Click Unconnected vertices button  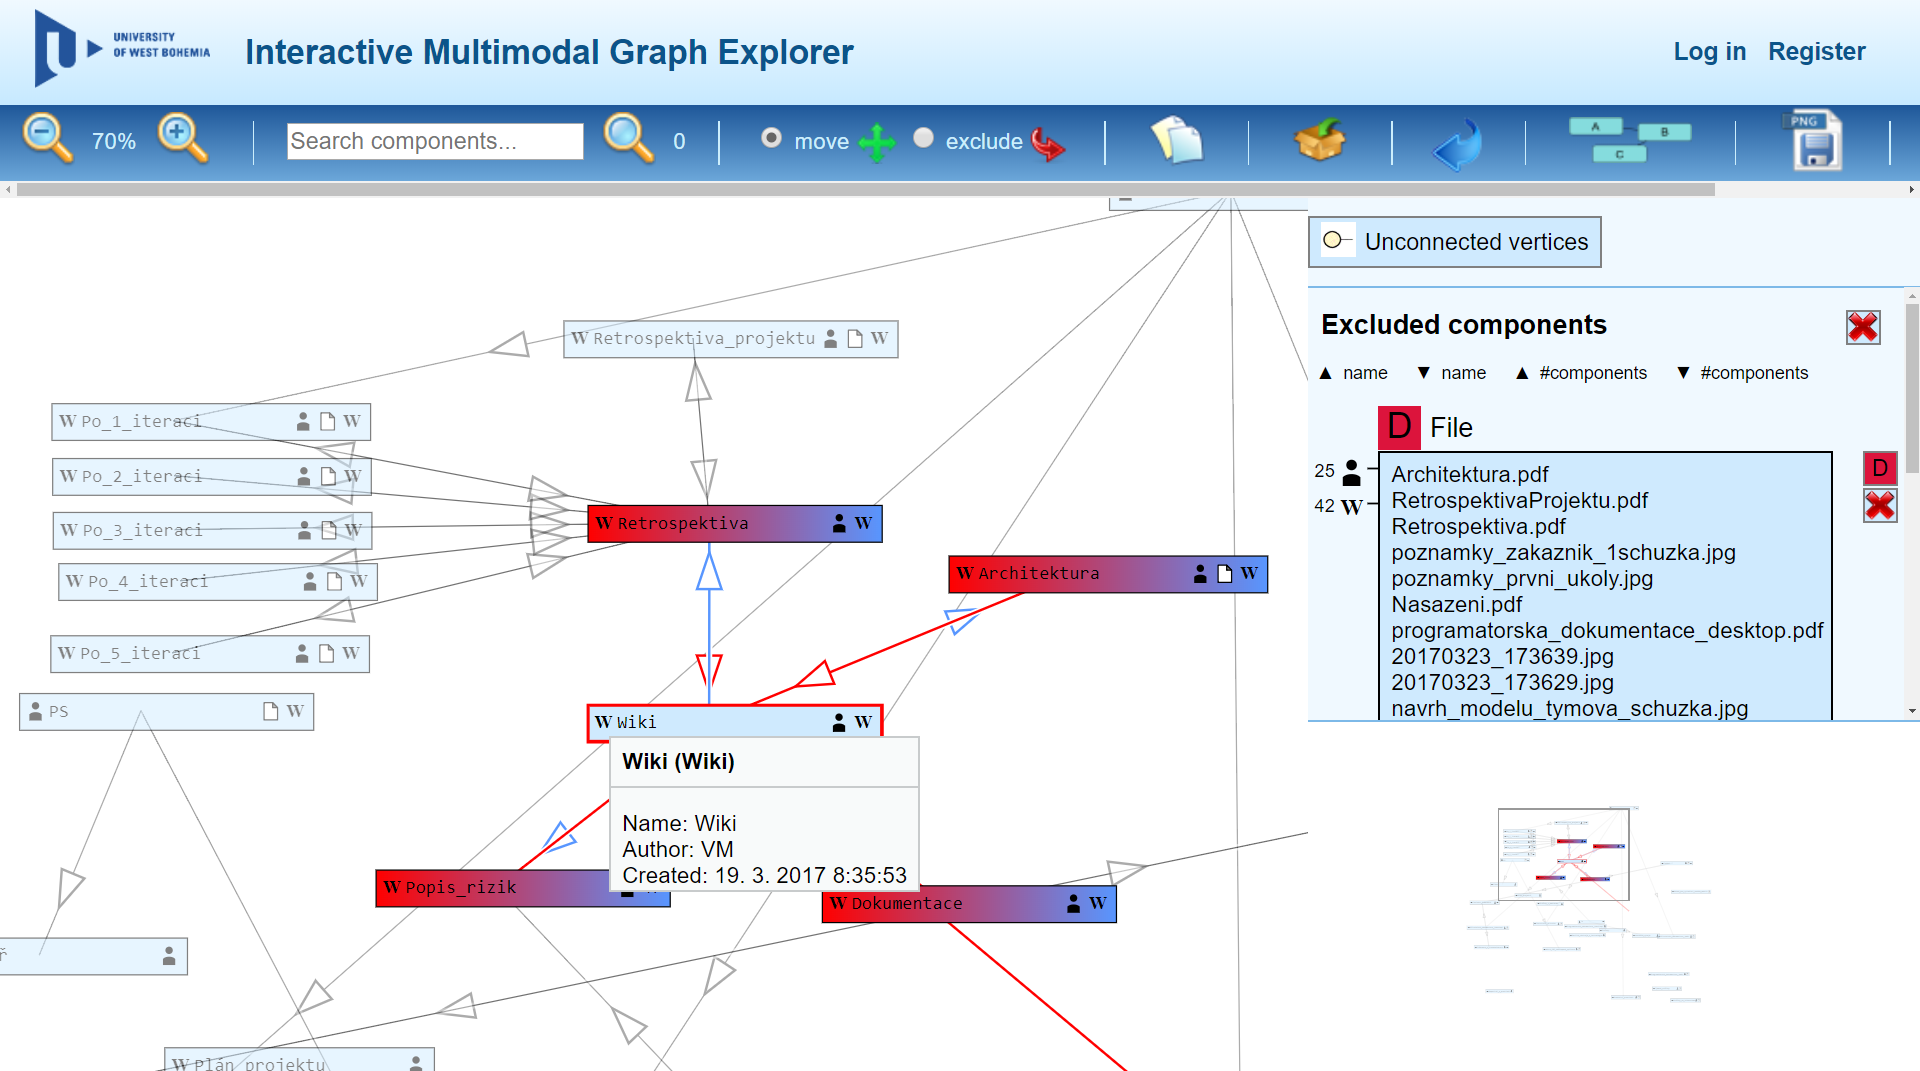pos(1455,242)
